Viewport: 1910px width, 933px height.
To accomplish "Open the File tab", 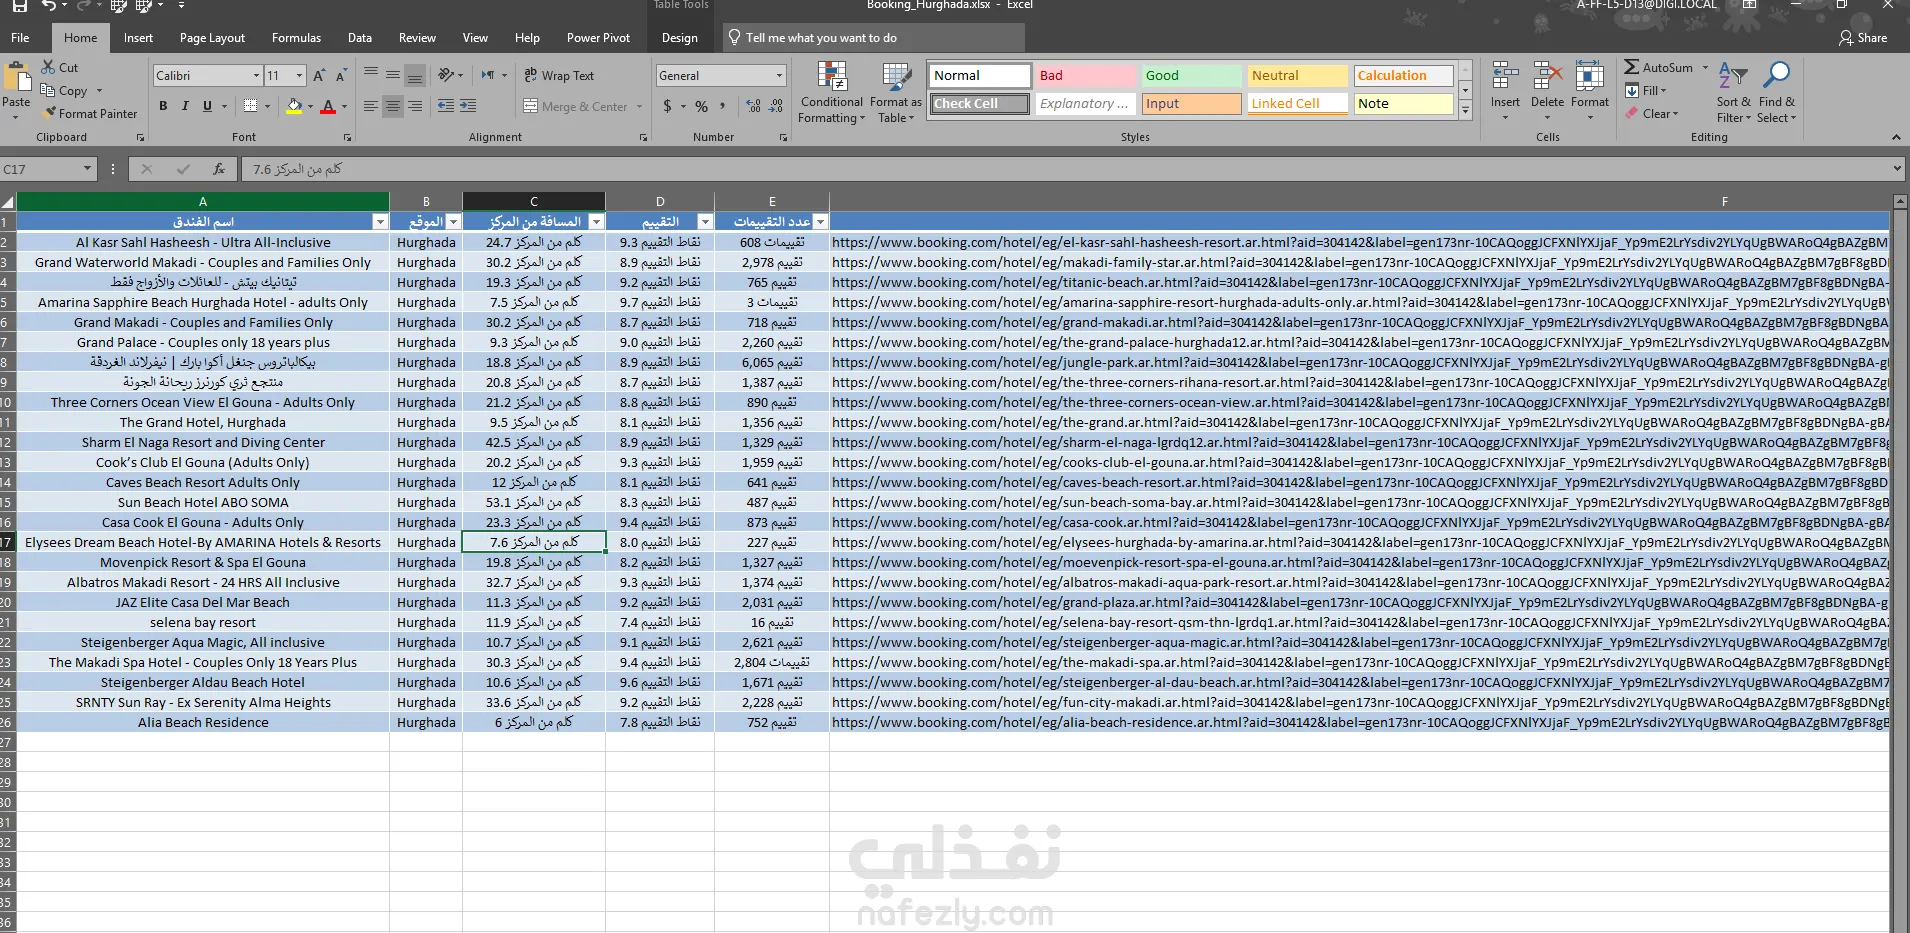I will [x=20, y=38].
